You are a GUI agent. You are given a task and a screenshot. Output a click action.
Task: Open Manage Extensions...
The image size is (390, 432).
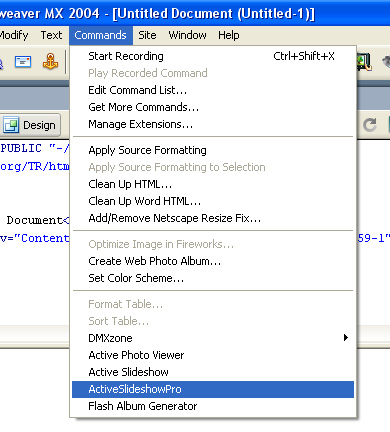pyautogui.click(x=213, y=124)
